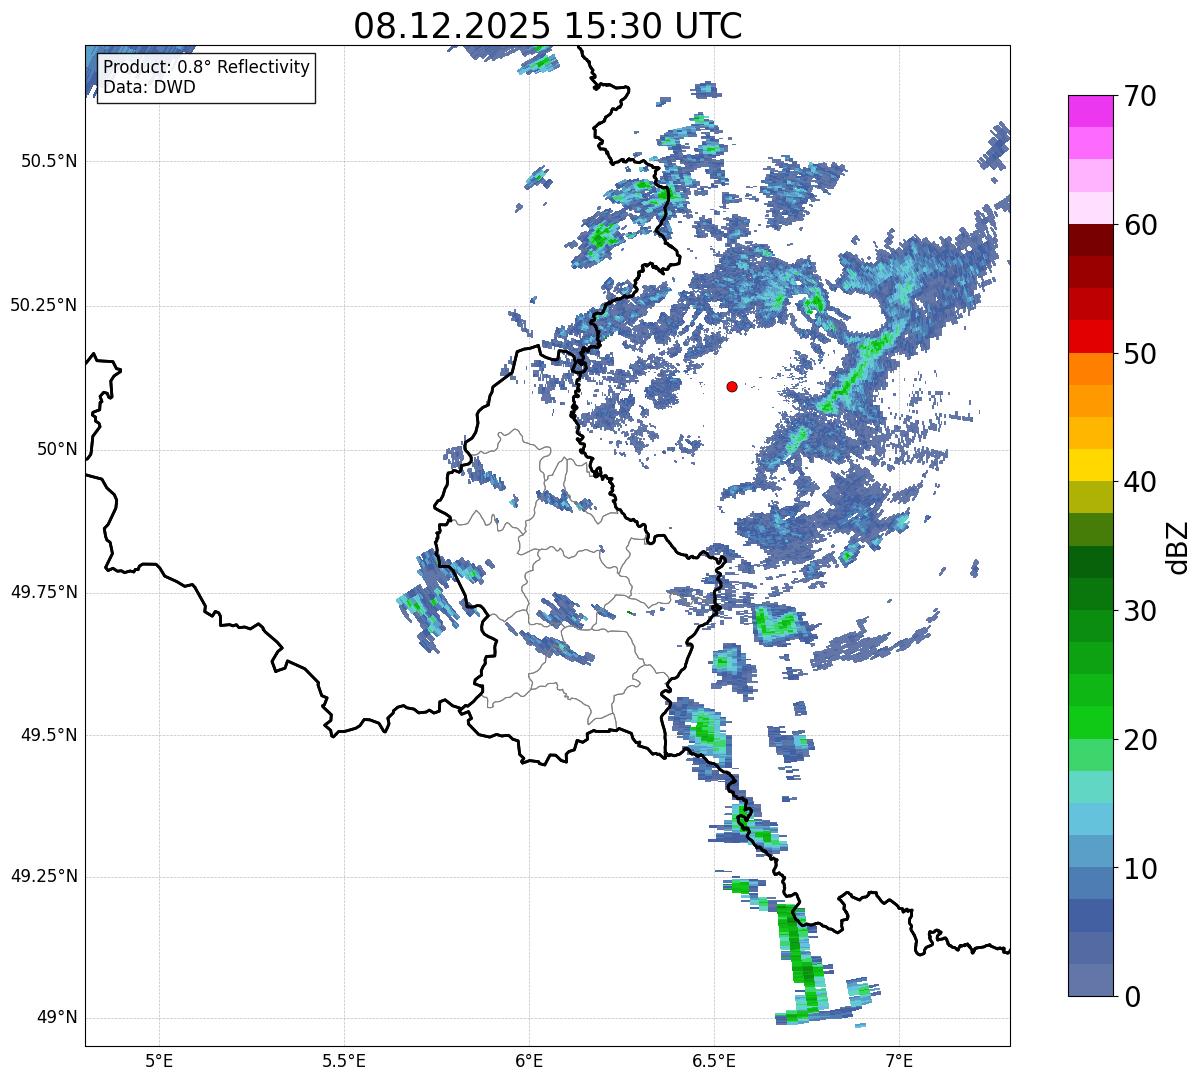Pick the orange swatch just below 50
The image size is (1202, 1081).
[1090, 369]
